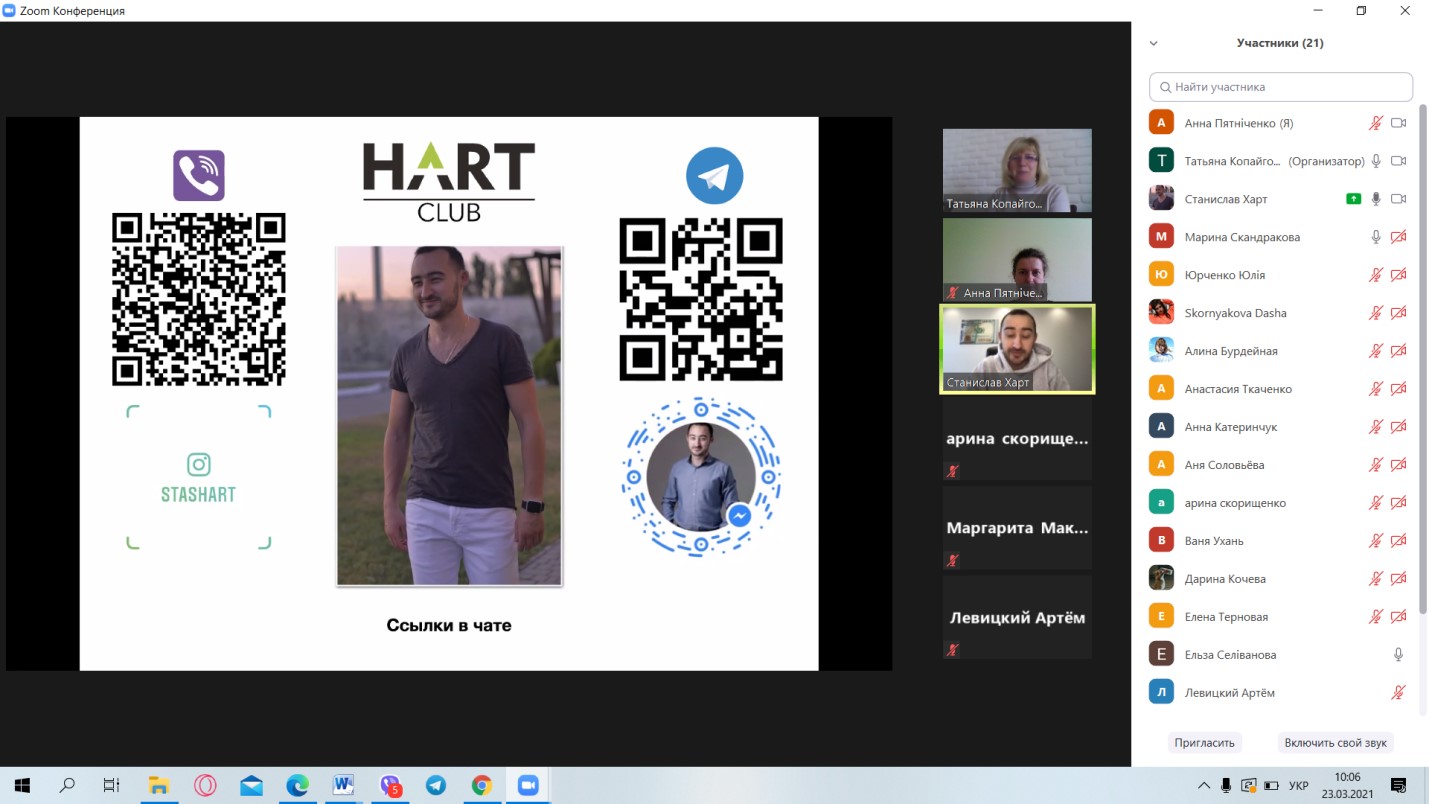Viewport: 1429px width, 804px height.
Task: Click Станислав Харт screen share icon
Action: (x=1353, y=199)
